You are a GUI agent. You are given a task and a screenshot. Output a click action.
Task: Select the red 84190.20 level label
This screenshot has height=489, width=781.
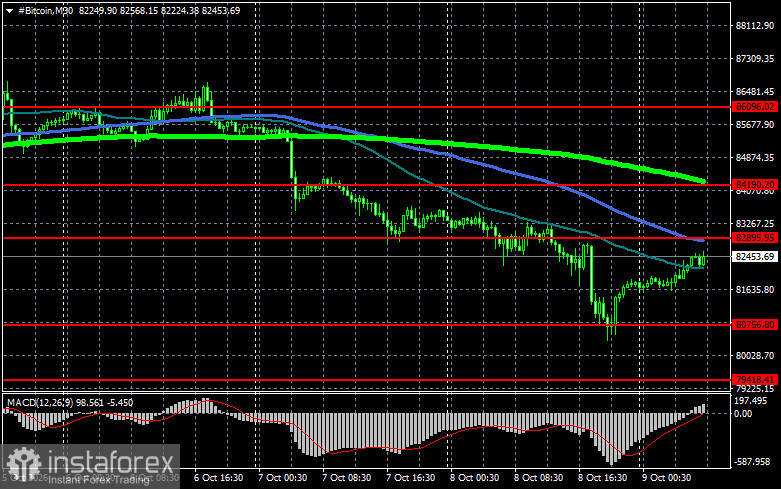pos(755,184)
